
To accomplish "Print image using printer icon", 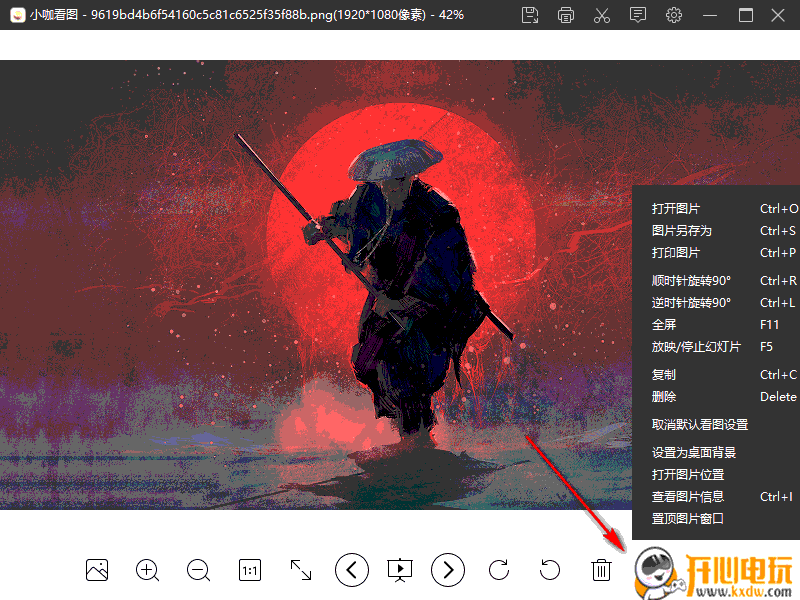I will [x=566, y=16].
